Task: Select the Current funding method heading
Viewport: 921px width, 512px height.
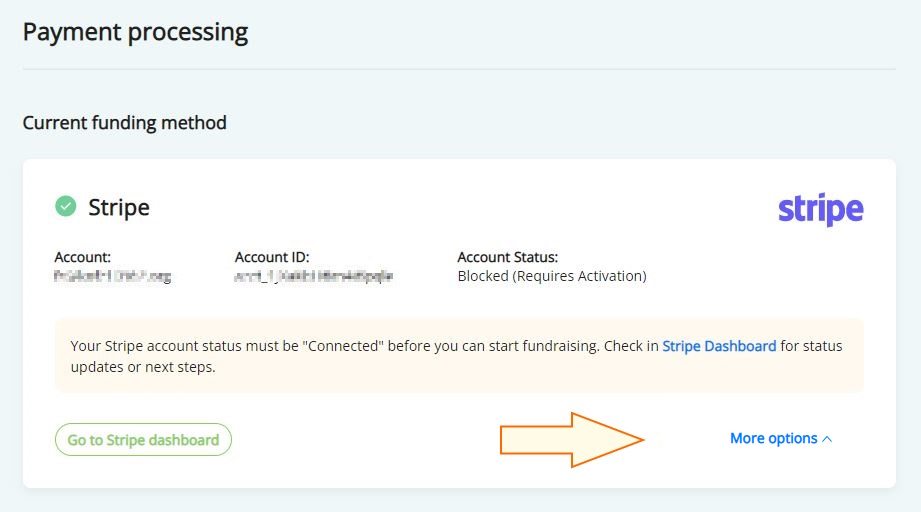Action: (125, 123)
